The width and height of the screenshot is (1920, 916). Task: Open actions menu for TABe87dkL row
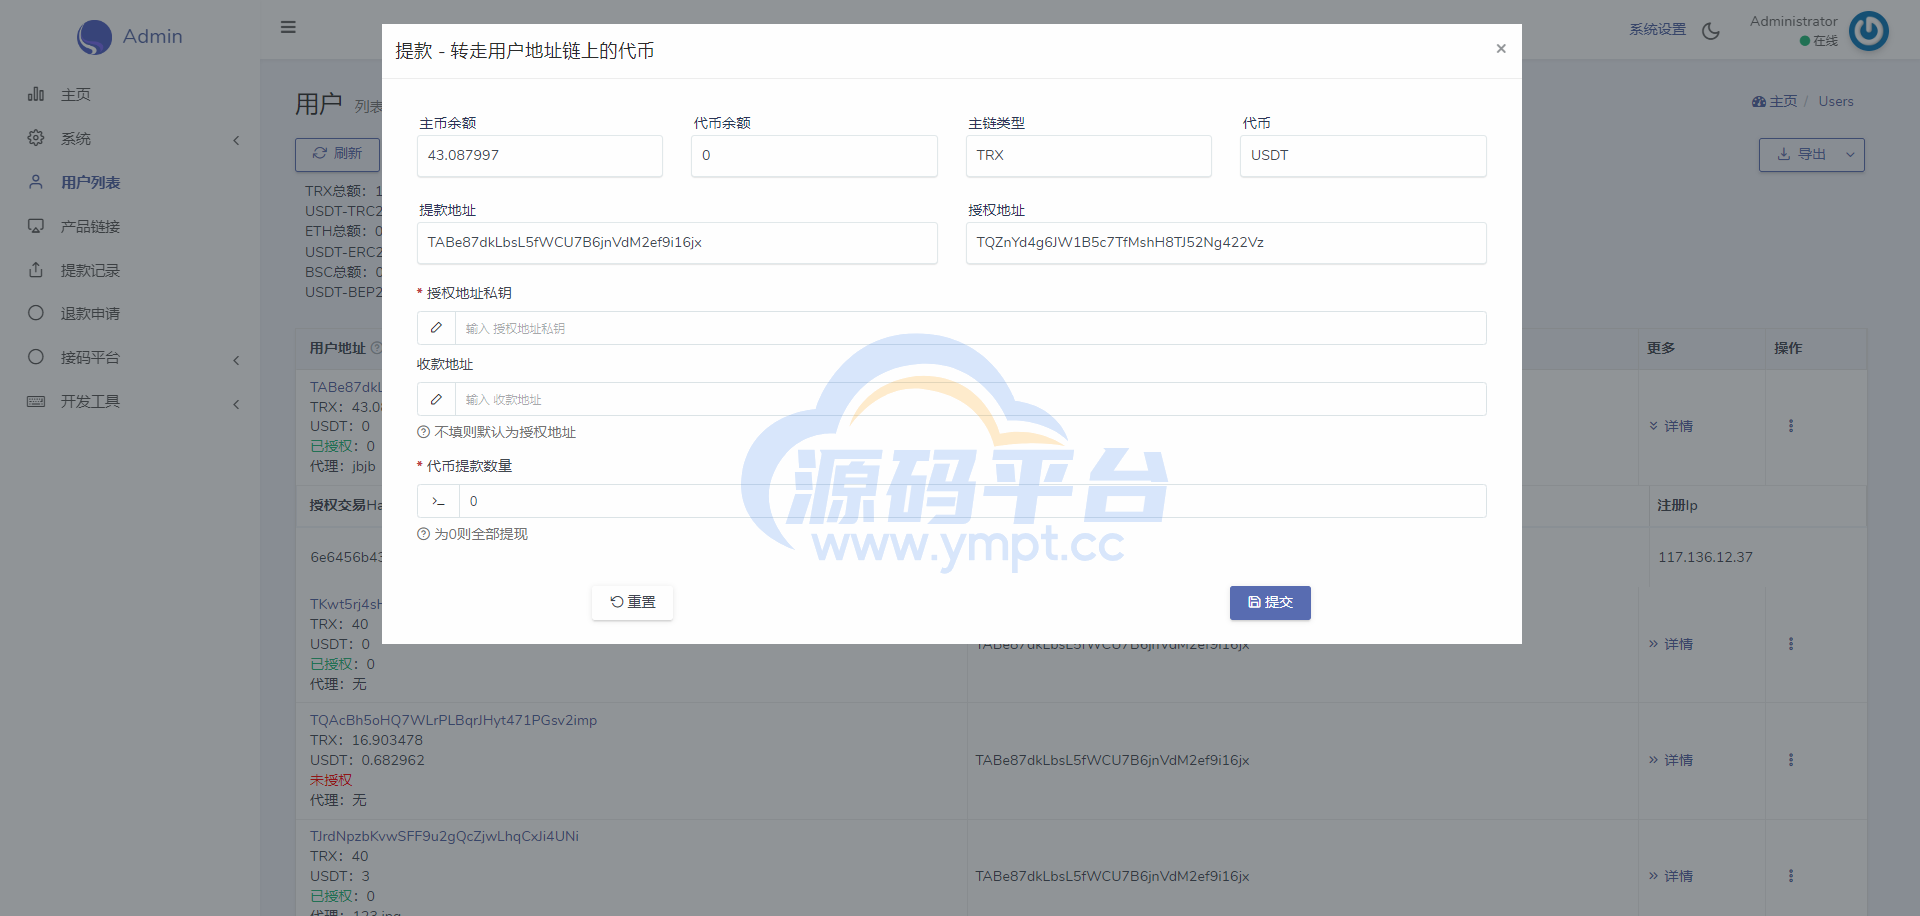1791,426
